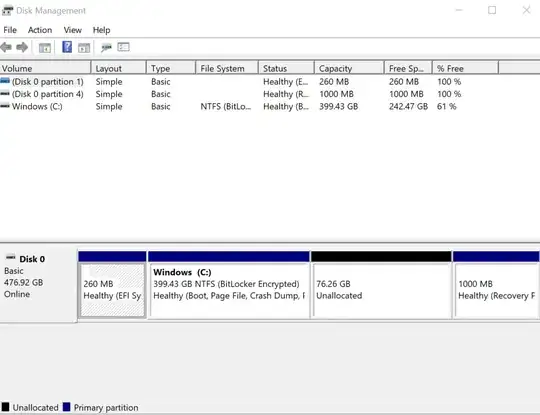Click the Properties/settings list toolbar icon

point(123,47)
